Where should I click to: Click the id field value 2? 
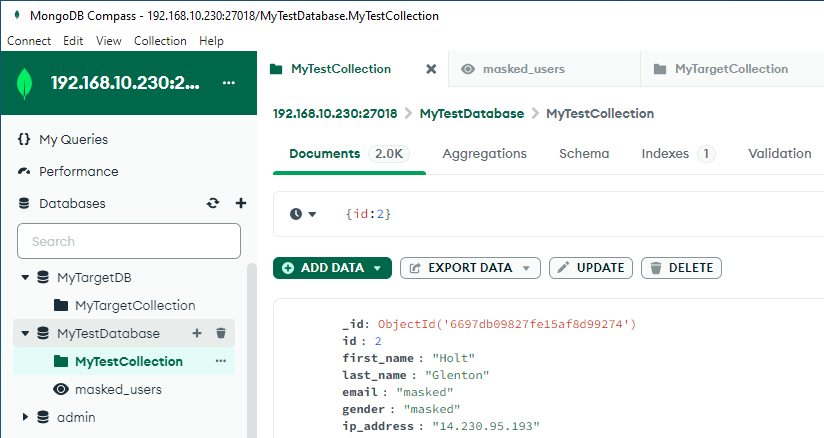tap(378, 341)
